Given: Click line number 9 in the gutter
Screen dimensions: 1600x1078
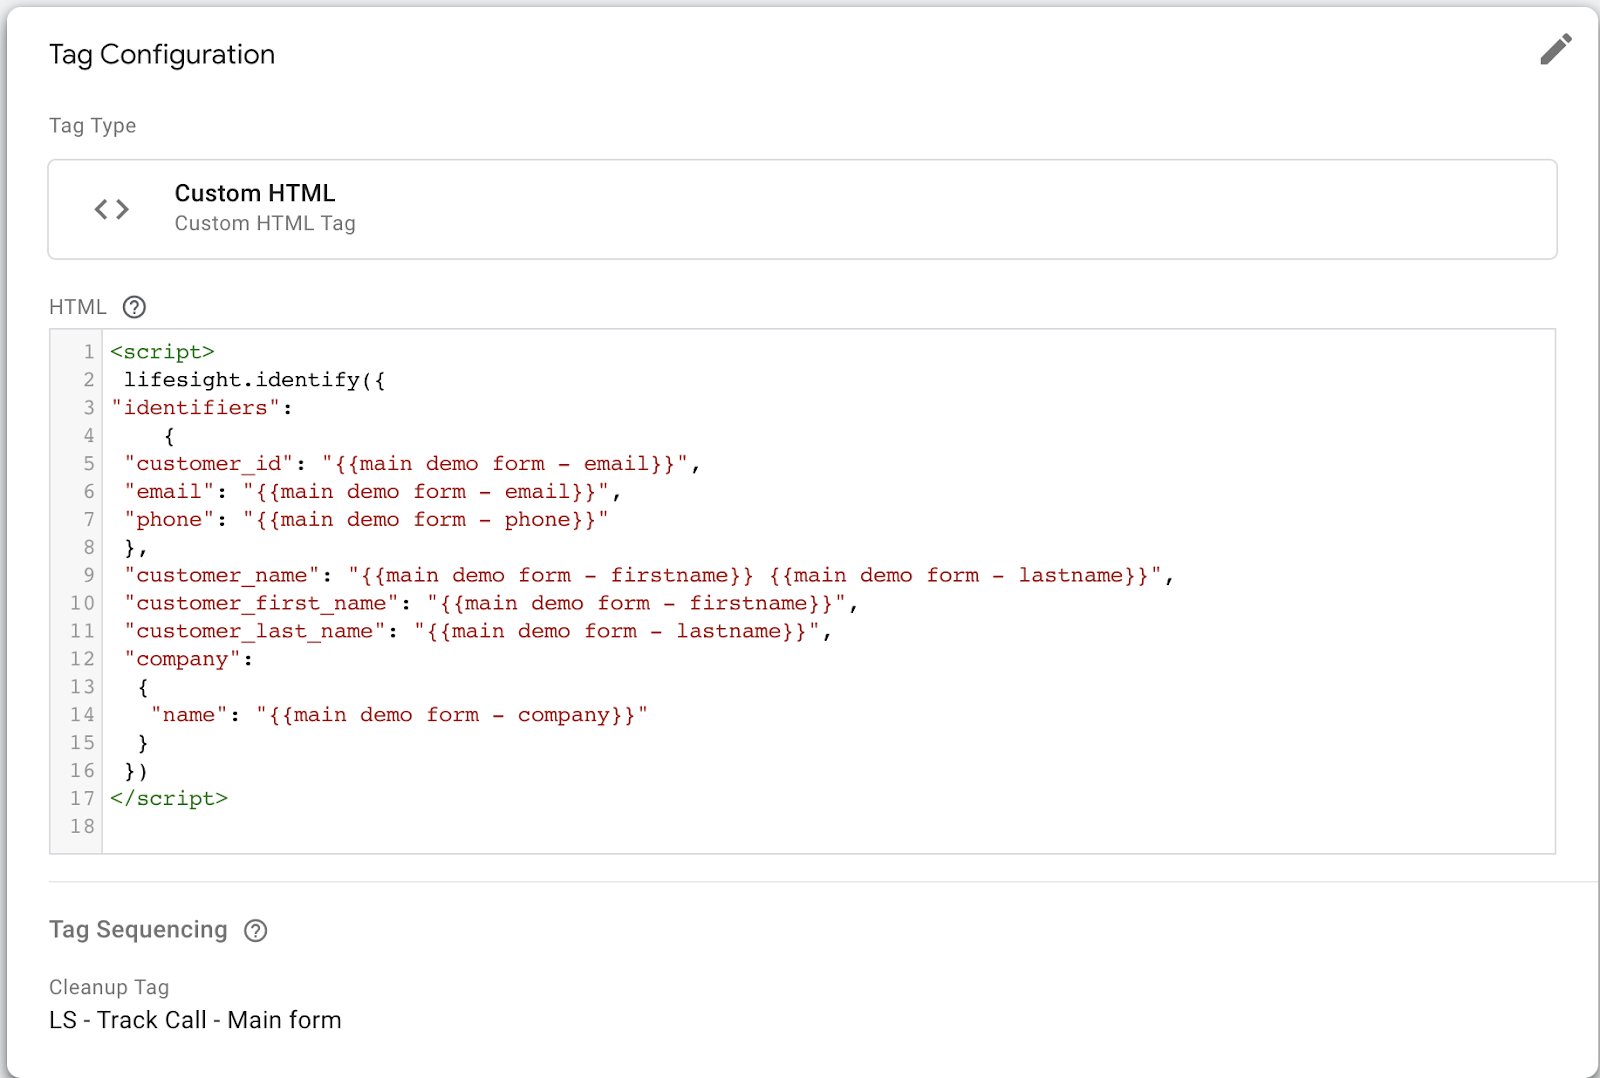Looking at the screenshot, I should tap(89, 575).
